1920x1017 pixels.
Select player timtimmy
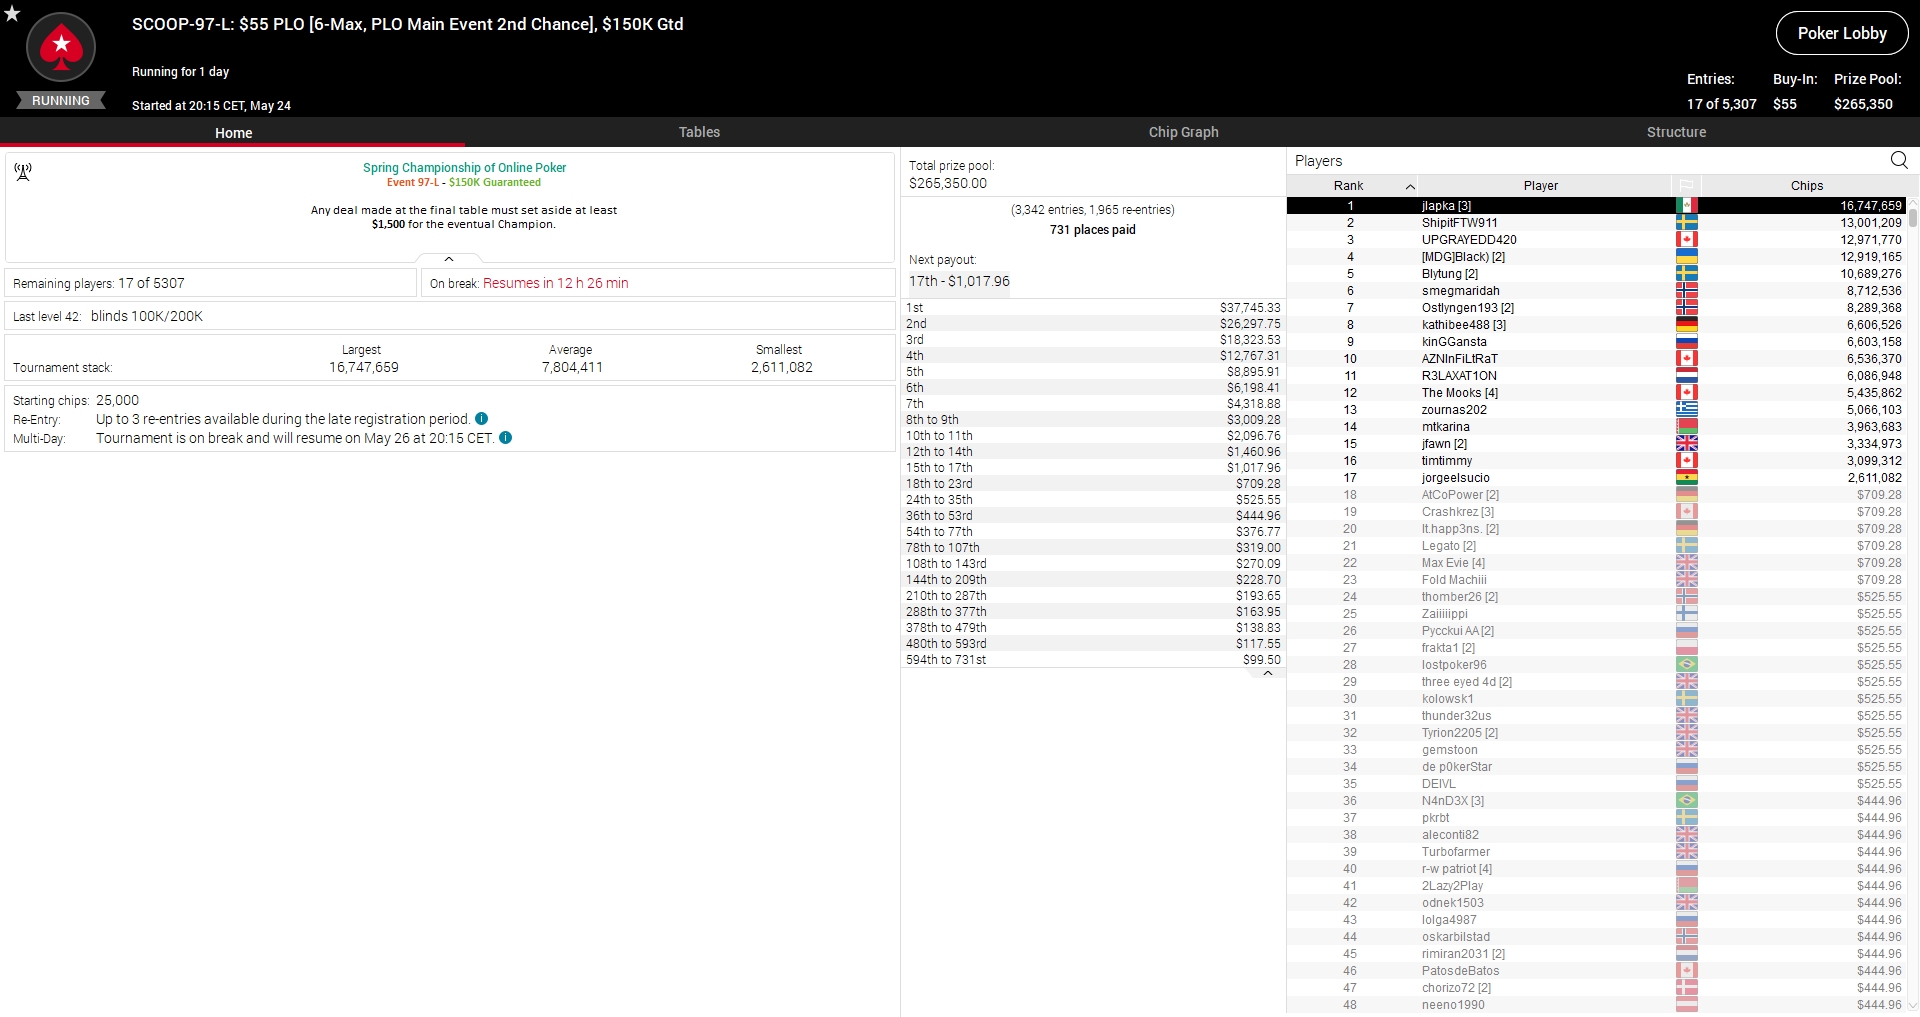click(1596, 461)
